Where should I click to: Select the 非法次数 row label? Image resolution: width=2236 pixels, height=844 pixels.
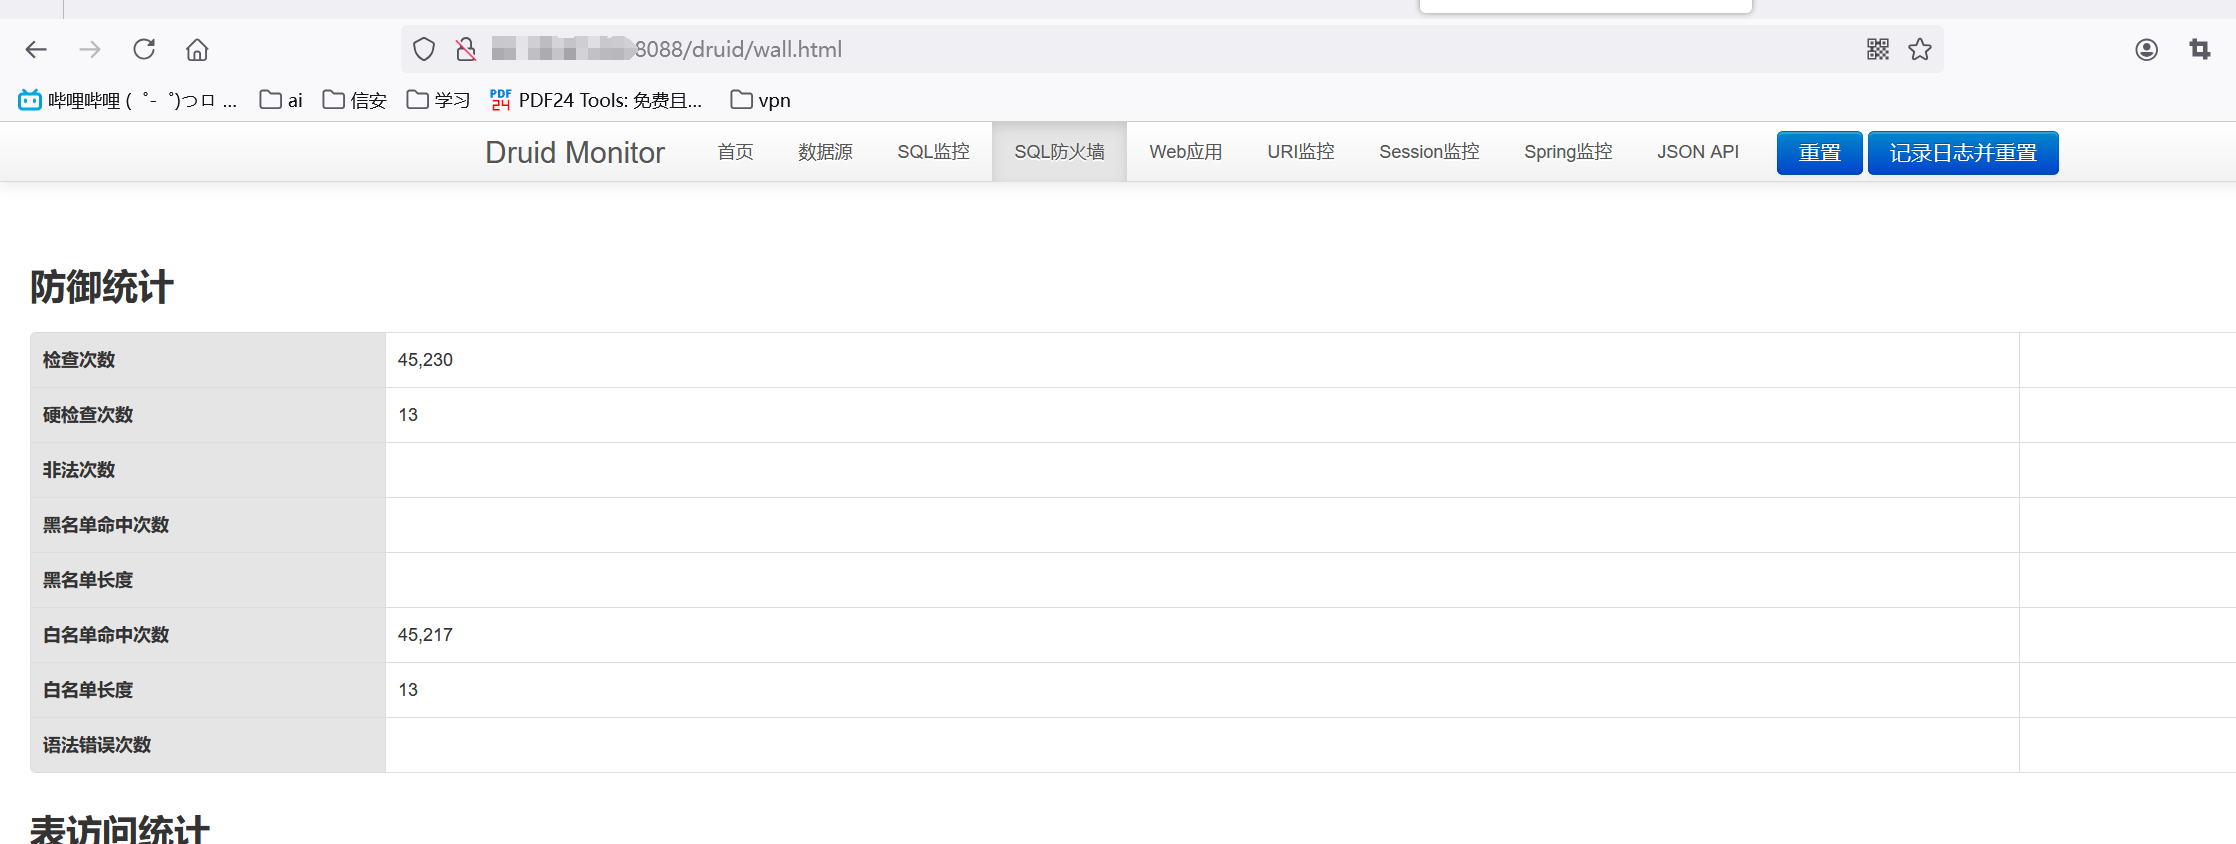(x=79, y=470)
